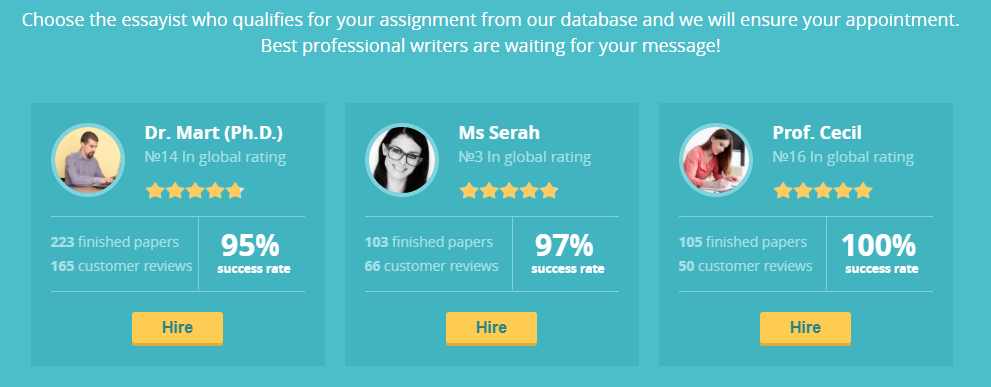
Task: Hire Ms Serah
Action: [491, 328]
